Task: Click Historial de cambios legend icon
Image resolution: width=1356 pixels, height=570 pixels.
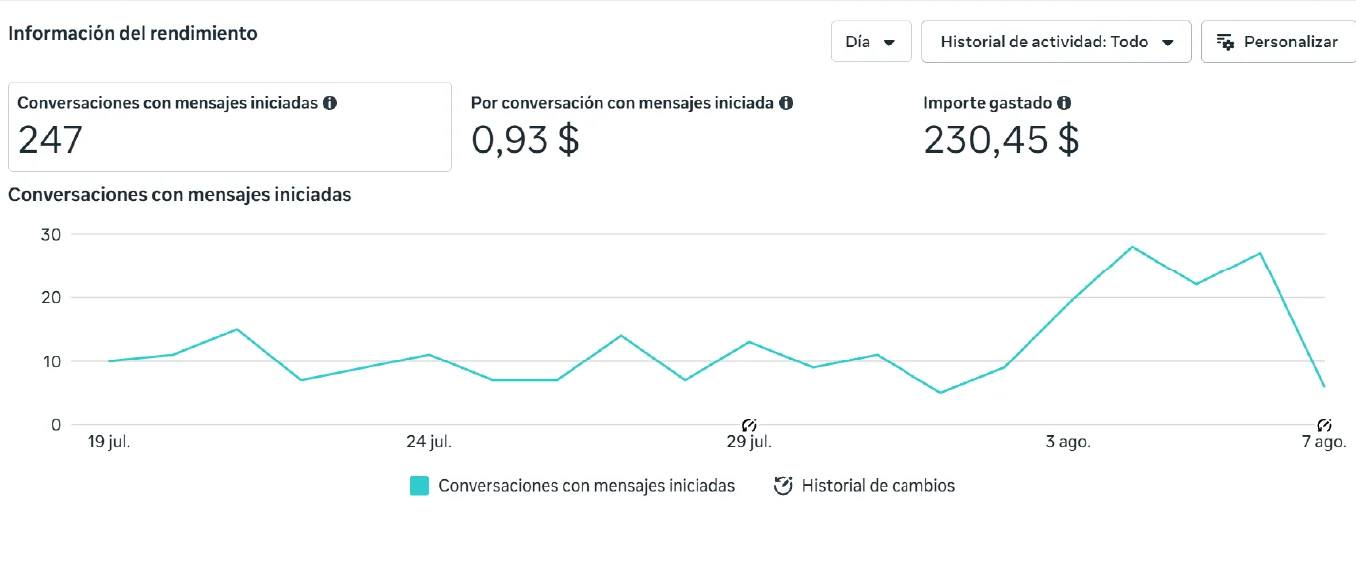Action: tap(783, 486)
